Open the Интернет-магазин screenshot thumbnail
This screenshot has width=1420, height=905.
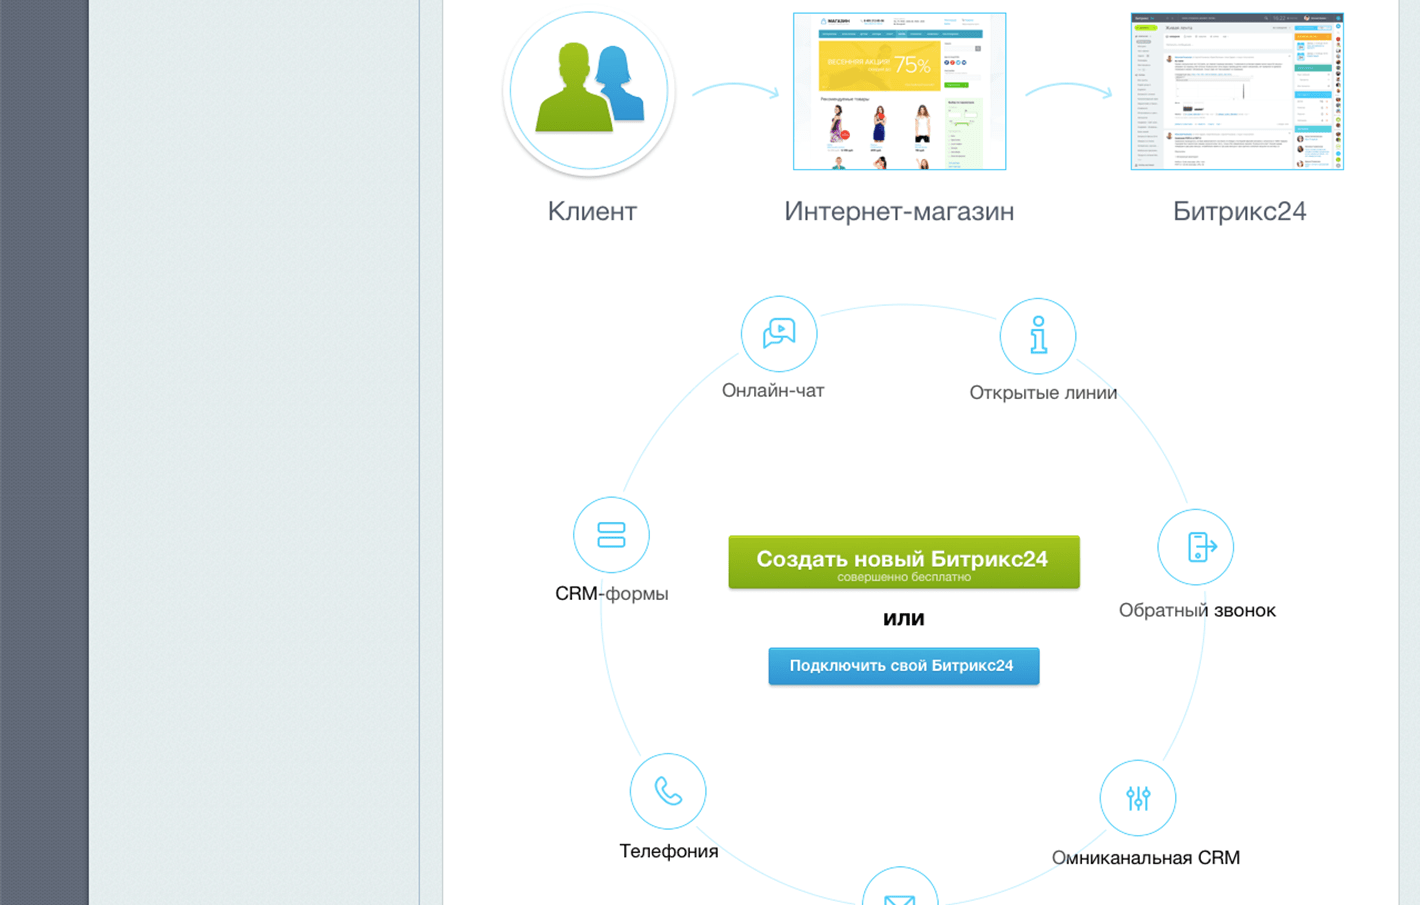tap(899, 91)
